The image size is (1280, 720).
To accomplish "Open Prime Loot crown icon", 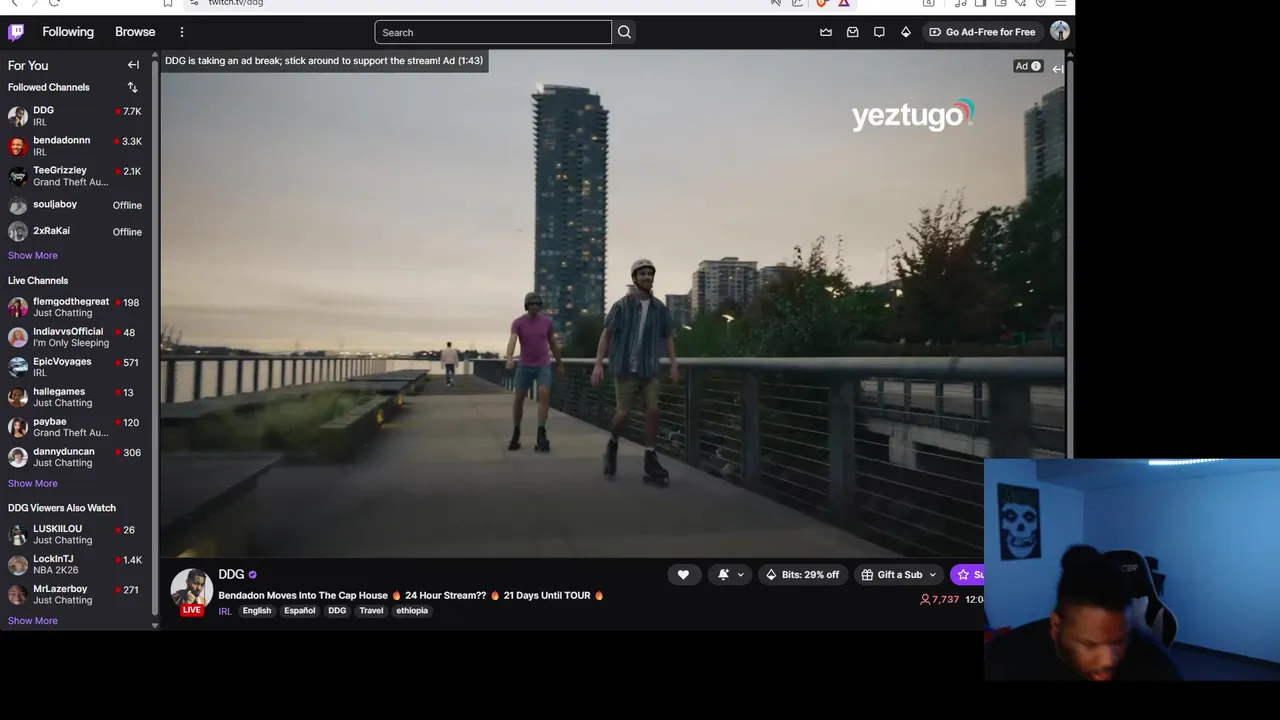I will click(x=826, y=32).
